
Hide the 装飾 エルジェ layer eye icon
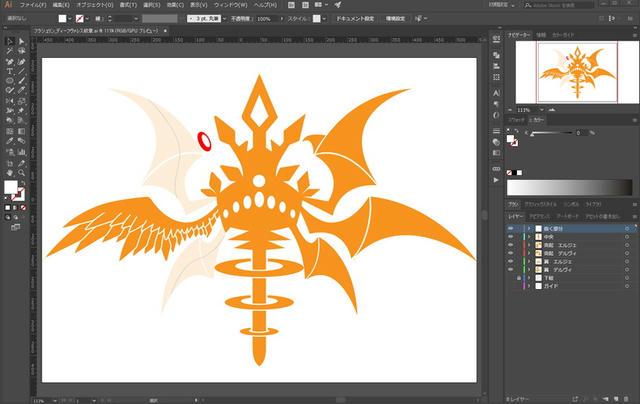(x=511, y=245)
